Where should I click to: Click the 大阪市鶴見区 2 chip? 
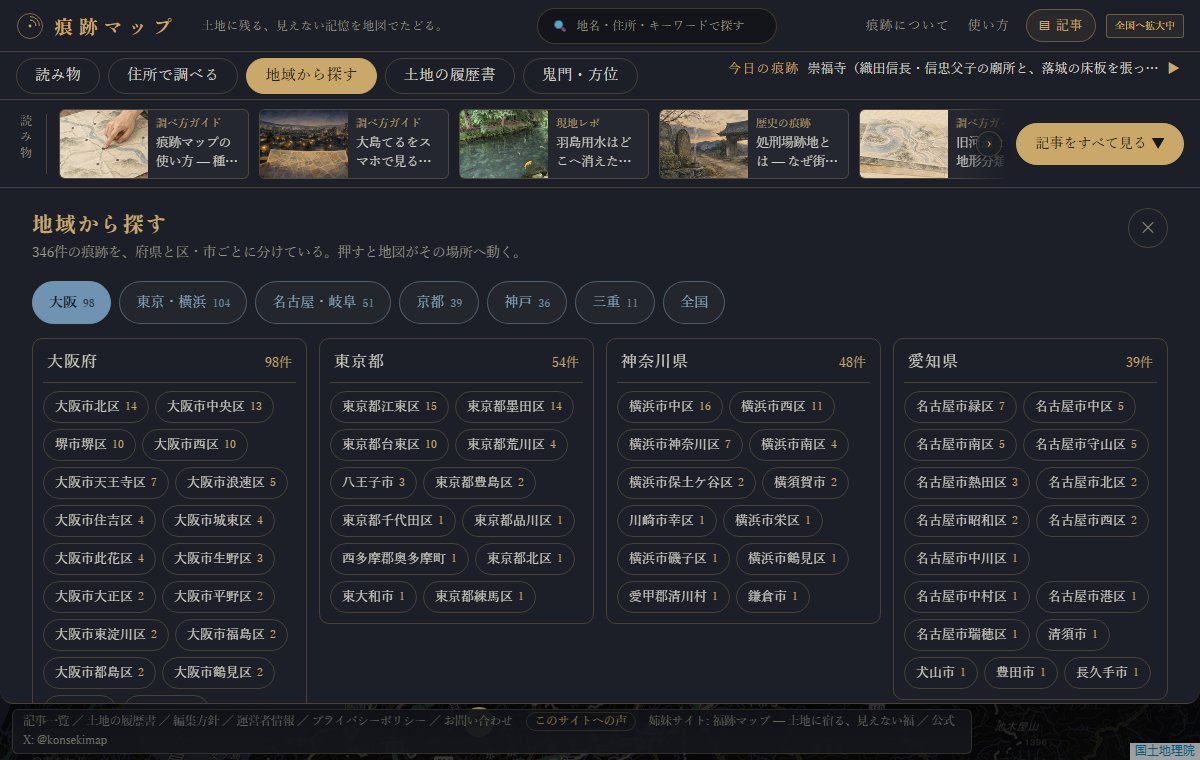(x=218, y=673)
